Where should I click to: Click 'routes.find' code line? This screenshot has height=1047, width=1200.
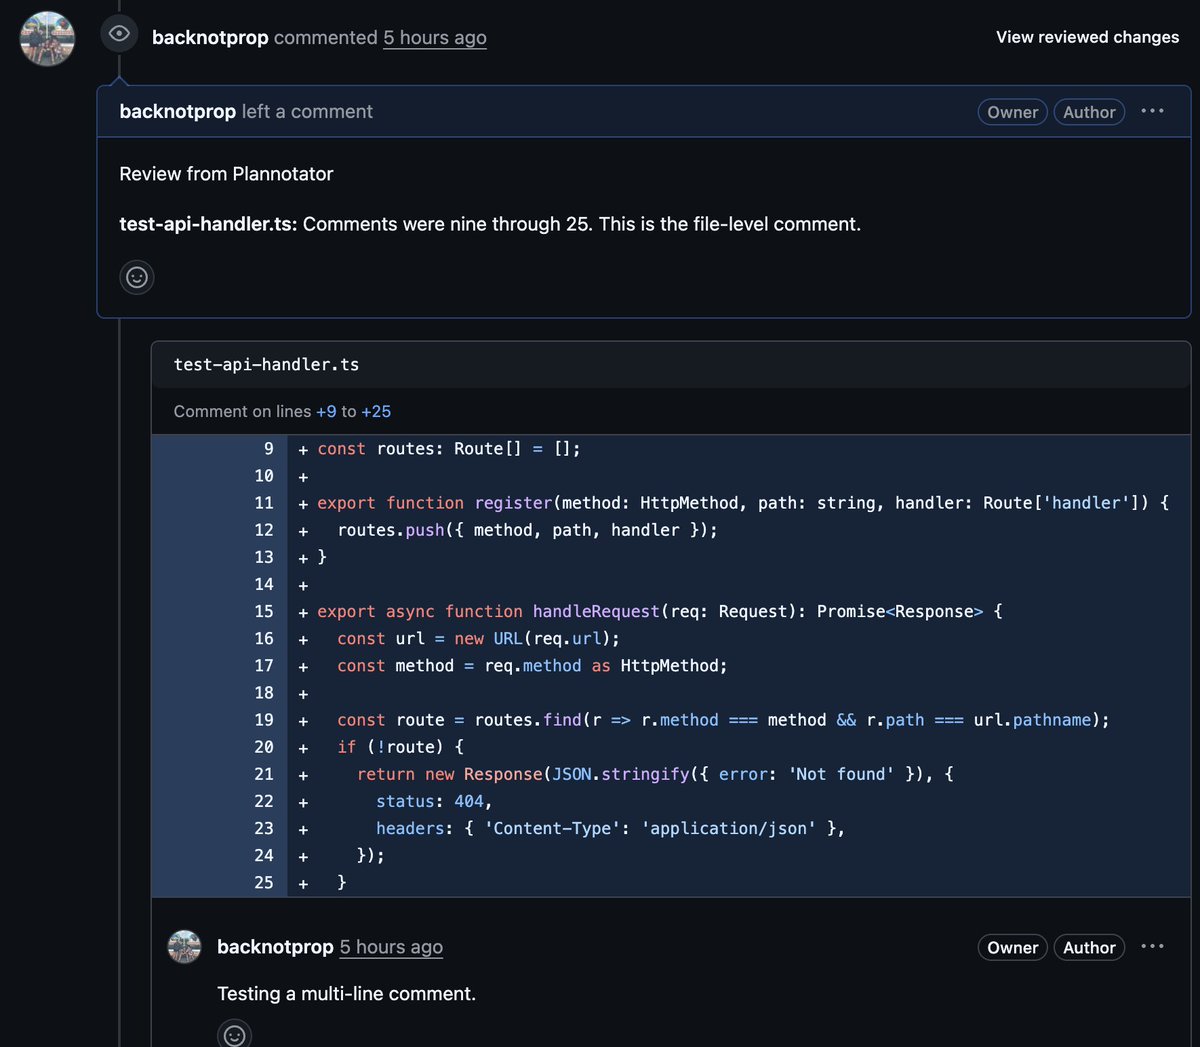[723, 720]
